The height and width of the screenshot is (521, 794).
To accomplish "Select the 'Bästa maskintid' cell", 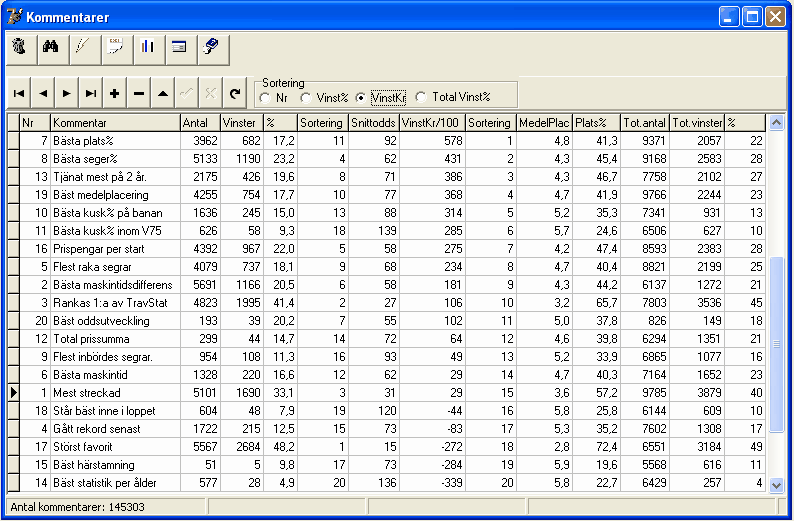I will point(115,375).
